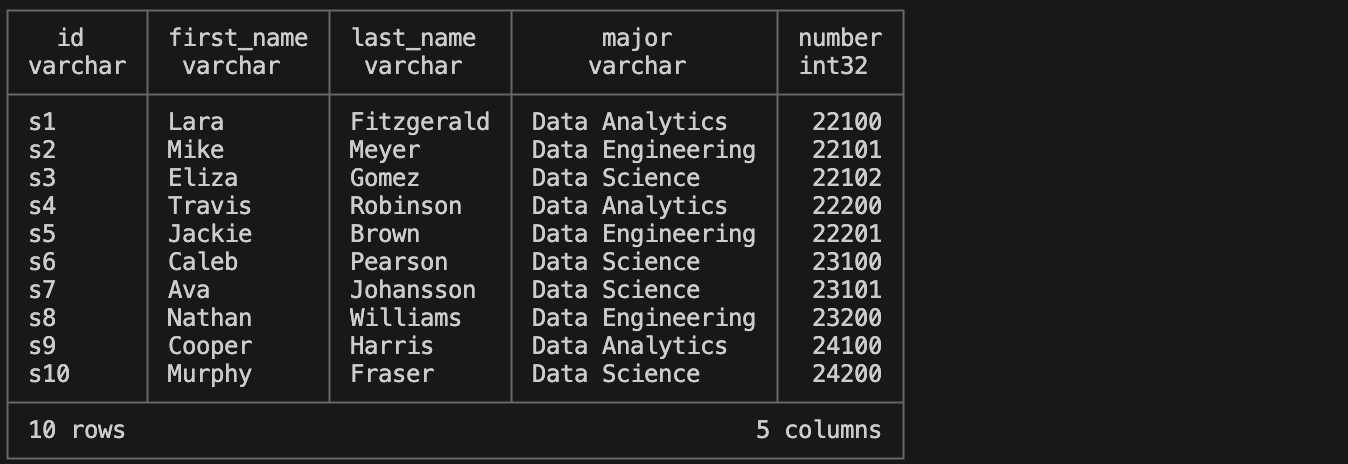
Task: Click the last_name column header
Action: point(413,38)
